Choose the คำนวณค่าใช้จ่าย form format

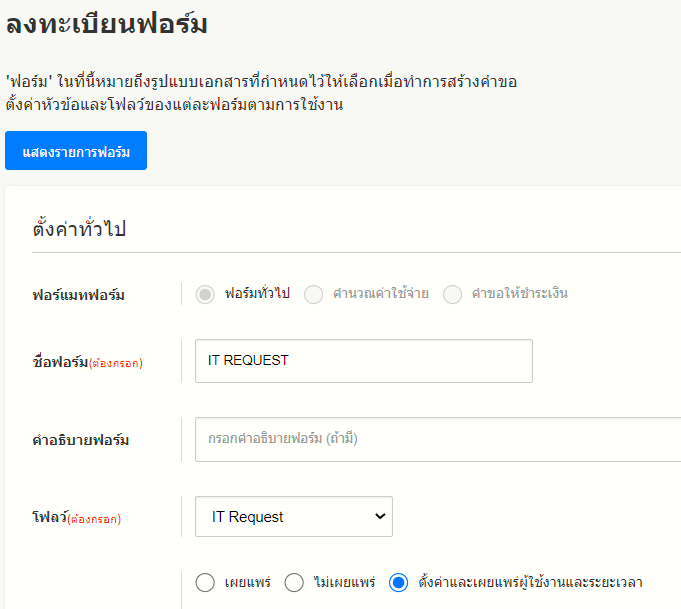tap(314, 294)
